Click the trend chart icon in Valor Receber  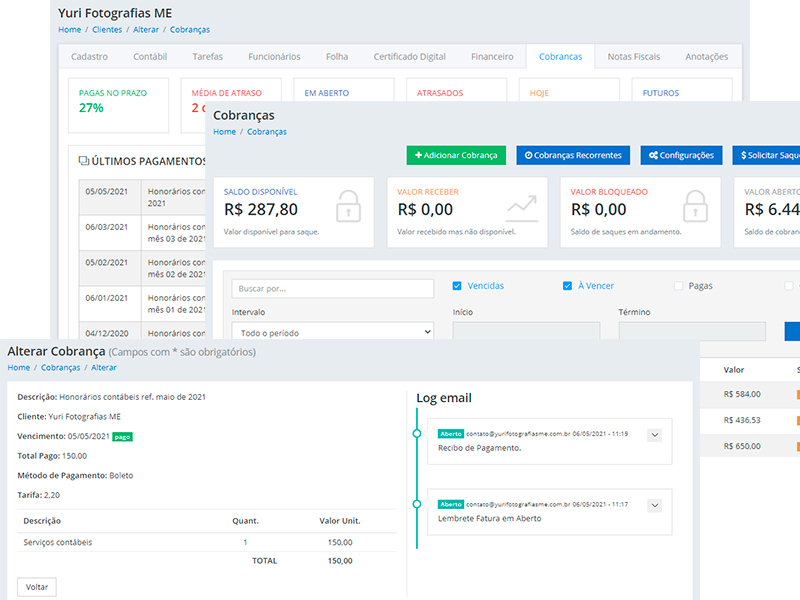click(x=521, y=207)
